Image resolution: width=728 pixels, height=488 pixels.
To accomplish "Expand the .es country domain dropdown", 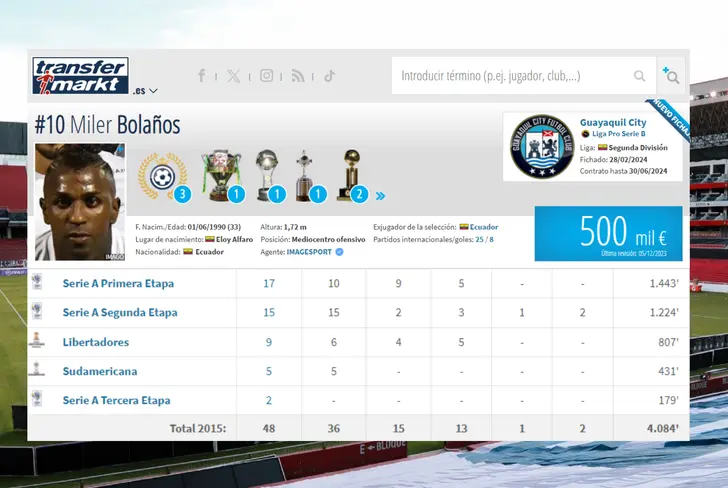I will (x=145, y=91).
